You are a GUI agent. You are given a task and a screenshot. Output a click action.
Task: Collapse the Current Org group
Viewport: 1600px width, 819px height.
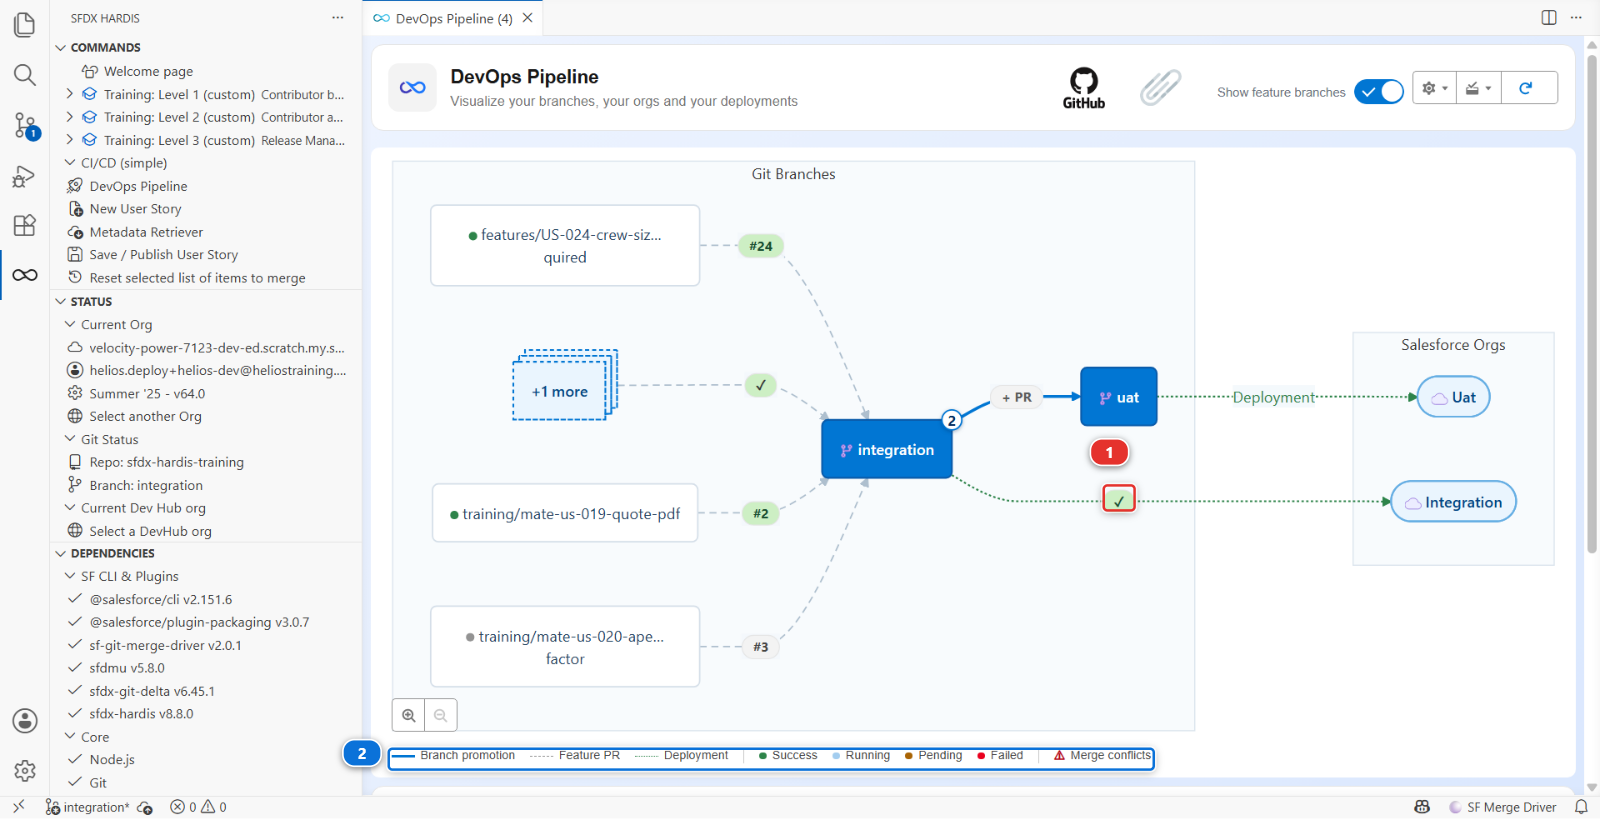[x=70, y=324]
